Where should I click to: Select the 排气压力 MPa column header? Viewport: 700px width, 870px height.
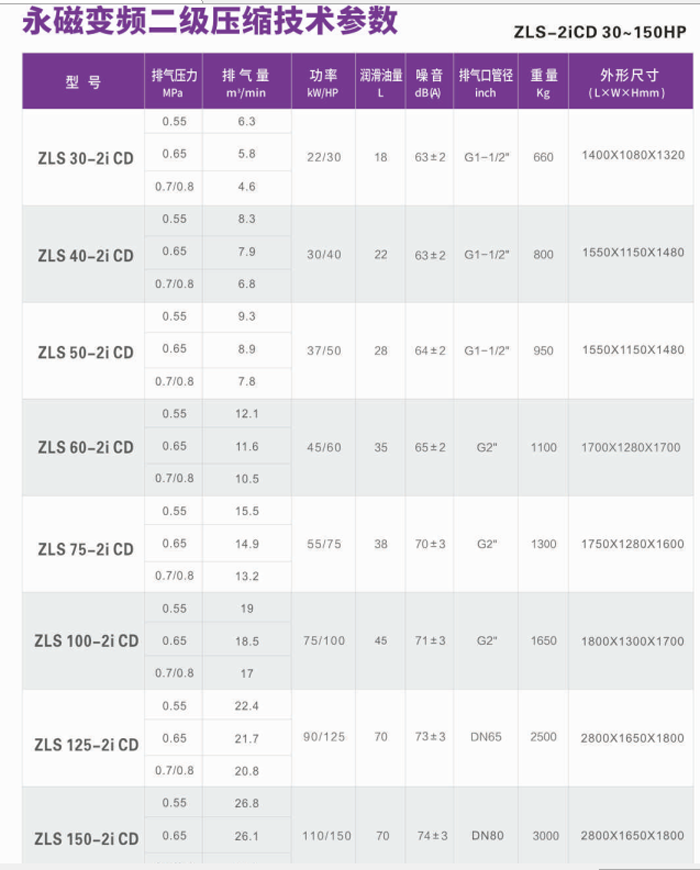point(174,83)
